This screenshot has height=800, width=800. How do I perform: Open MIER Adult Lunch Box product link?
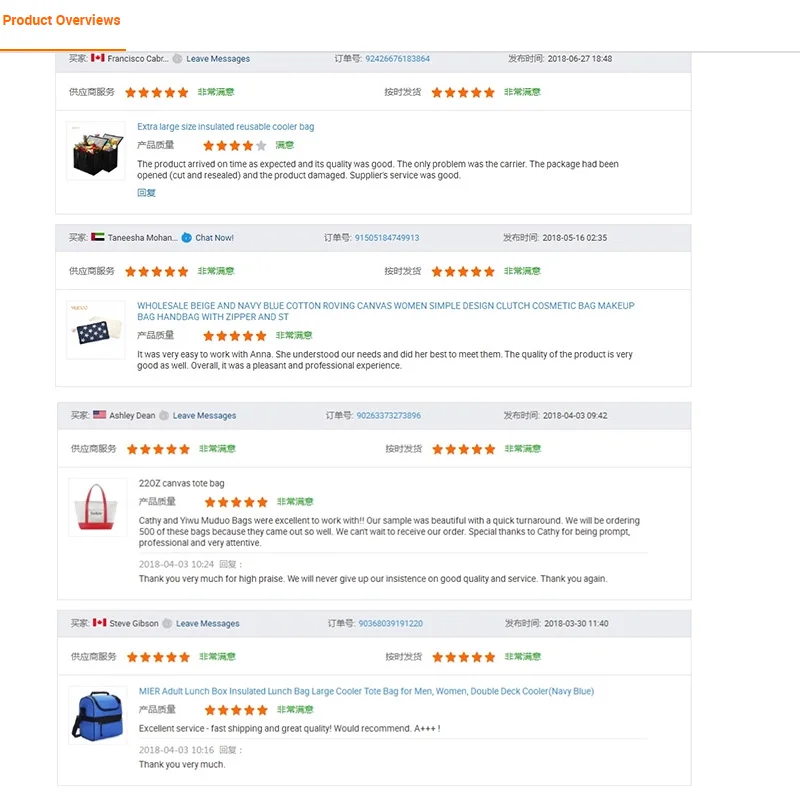365,691
